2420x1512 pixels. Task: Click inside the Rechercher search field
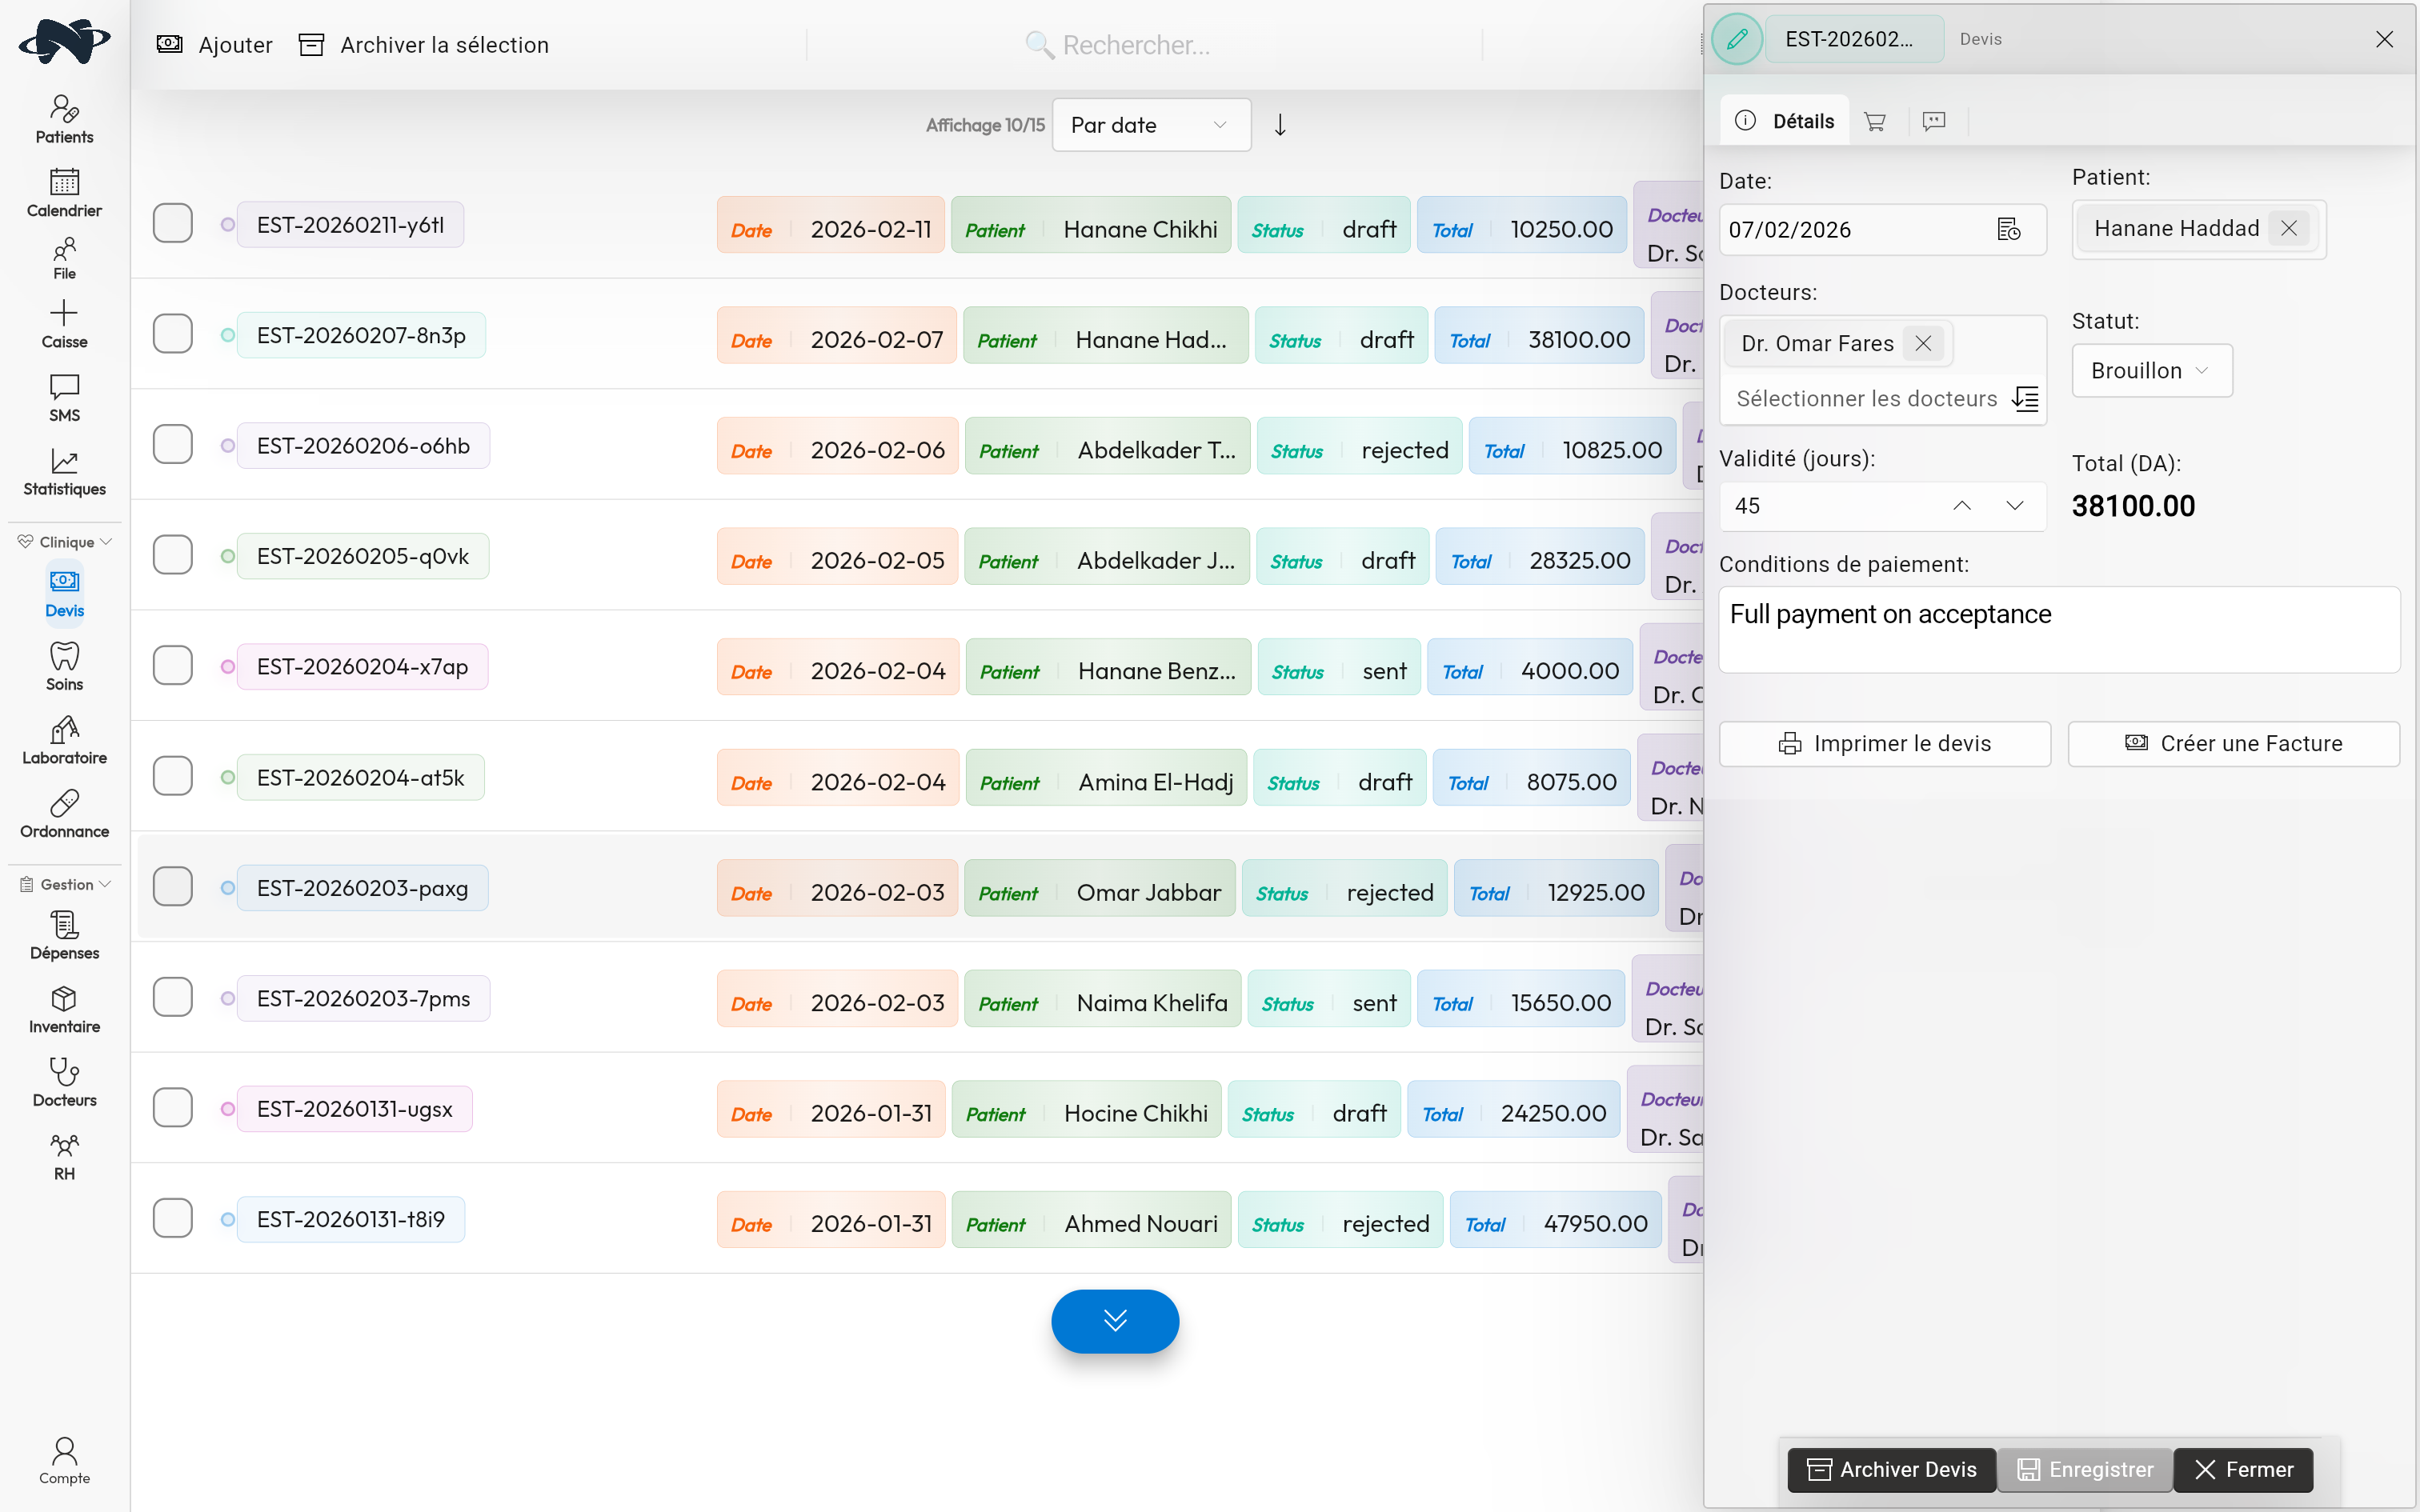click(x=1200, y=45)
